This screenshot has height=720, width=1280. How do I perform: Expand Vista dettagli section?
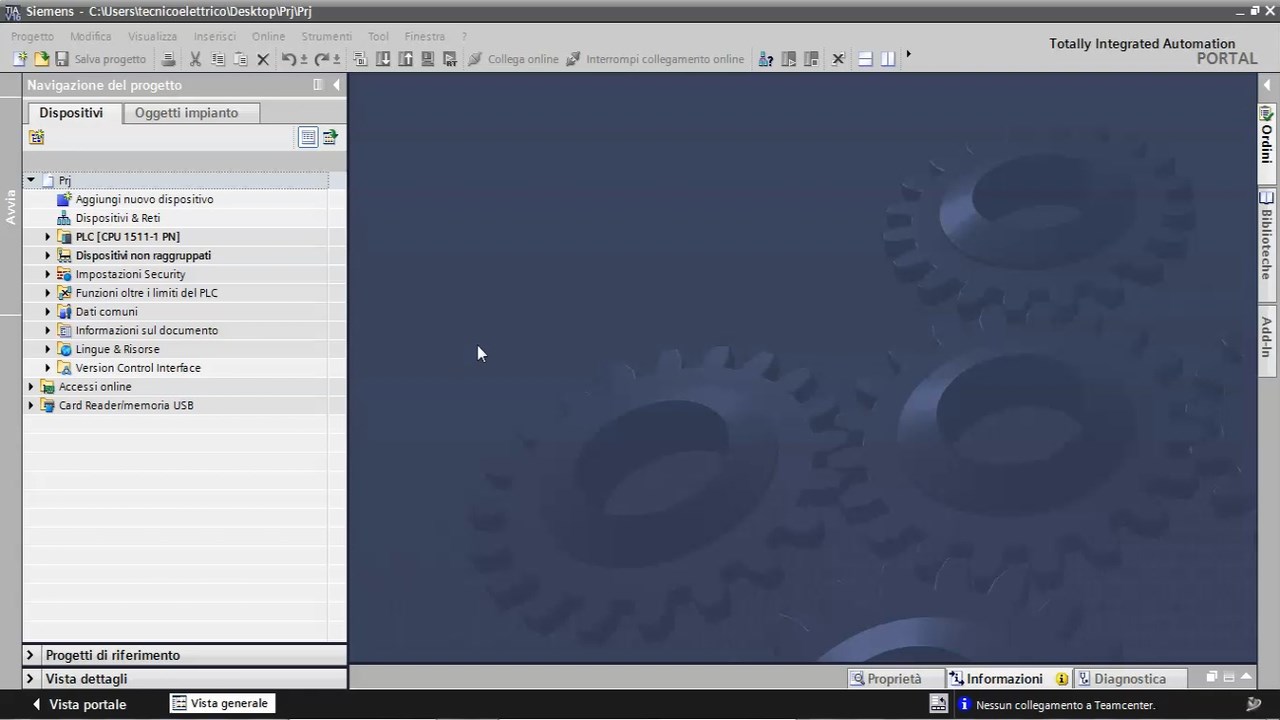pos(30,679)
